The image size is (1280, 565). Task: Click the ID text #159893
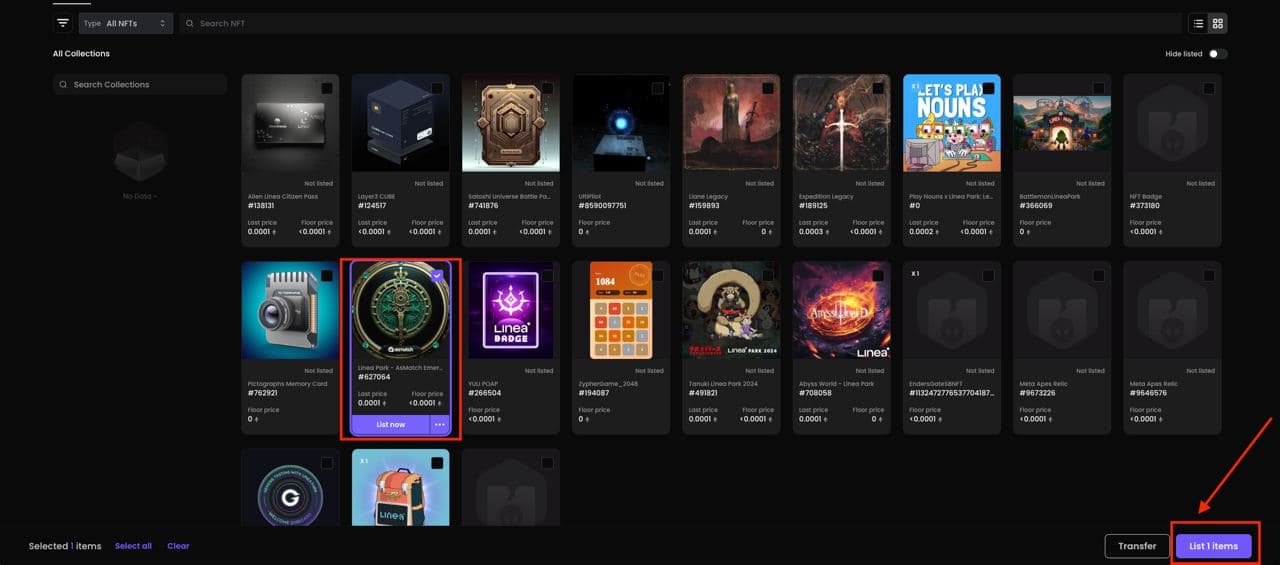pos(706,206)
